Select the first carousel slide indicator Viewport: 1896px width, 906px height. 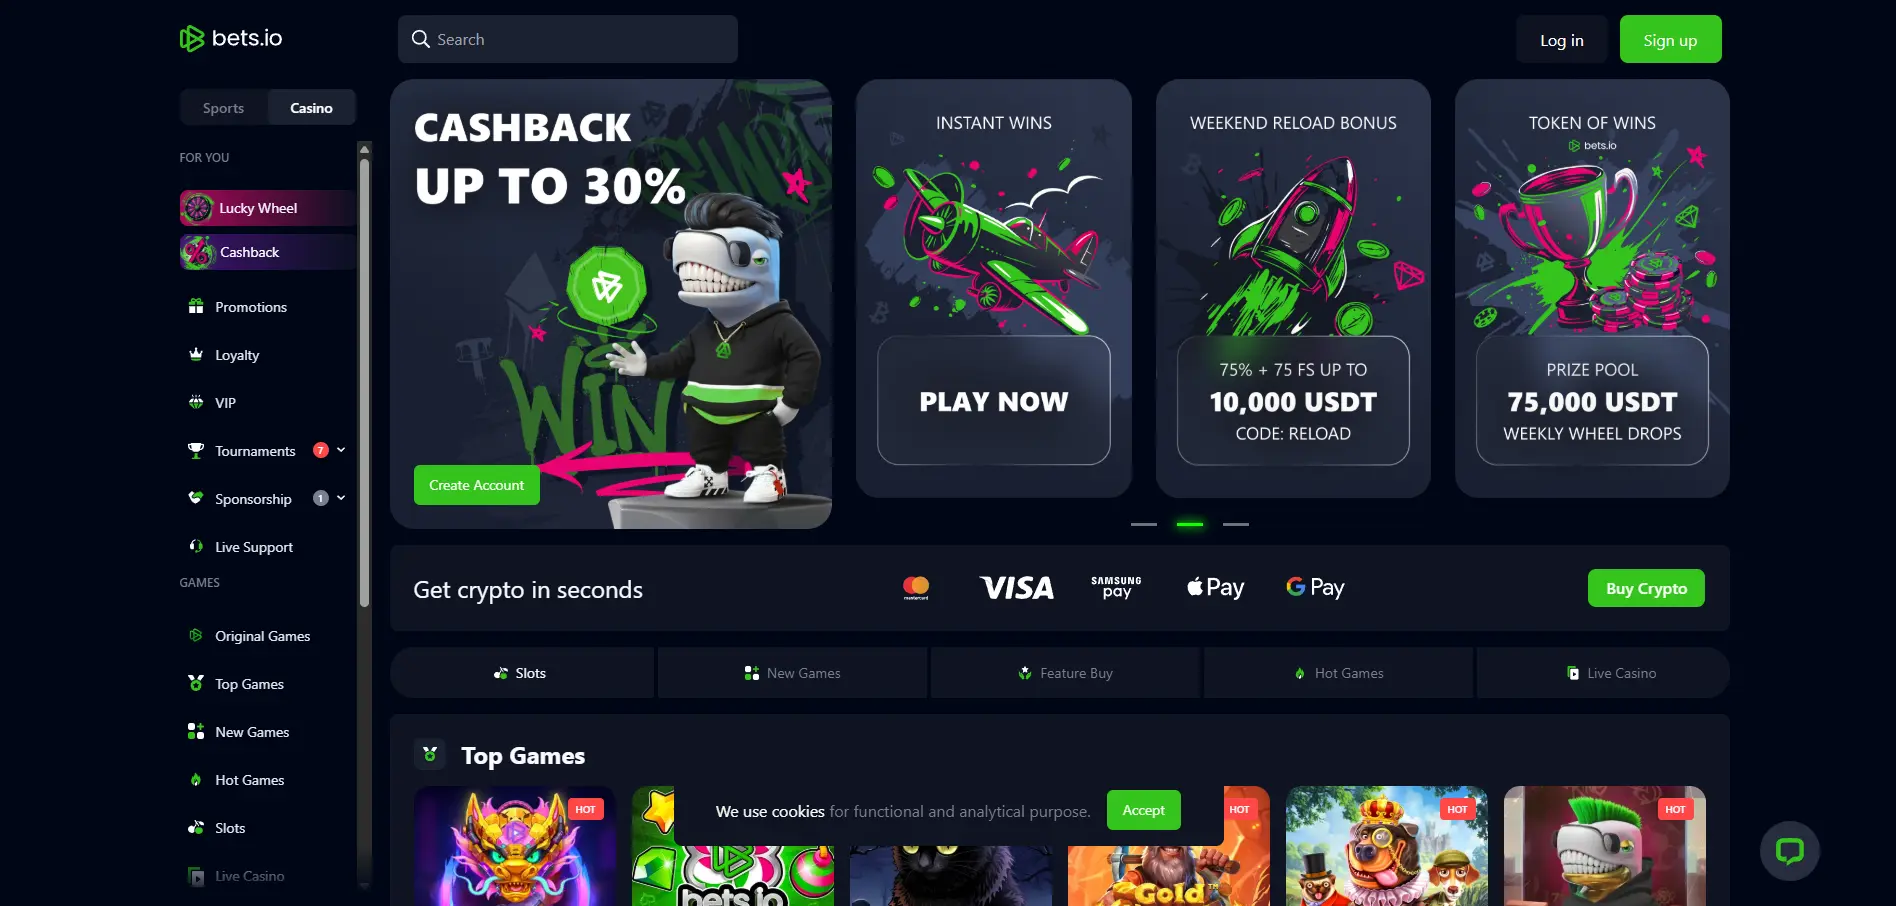(x=1144, y=524)
